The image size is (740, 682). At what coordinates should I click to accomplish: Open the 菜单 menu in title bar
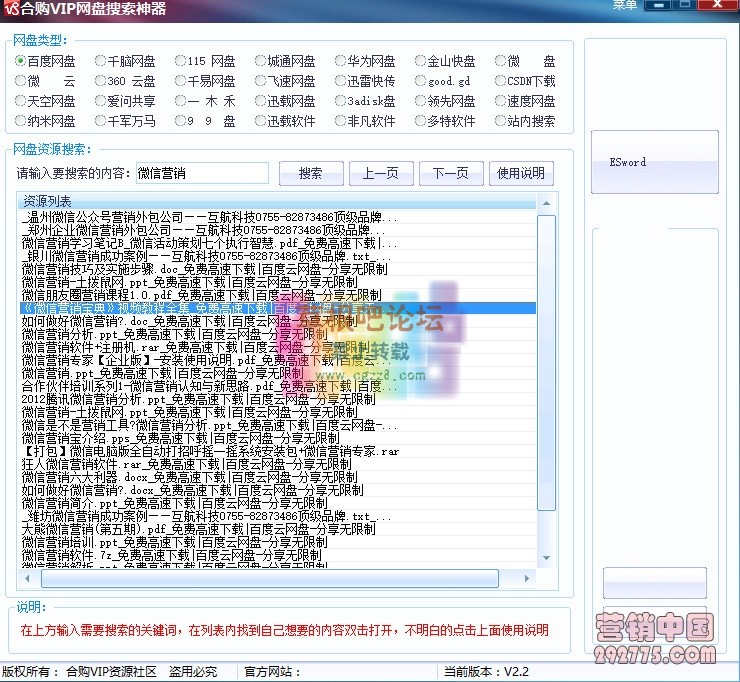624,5
